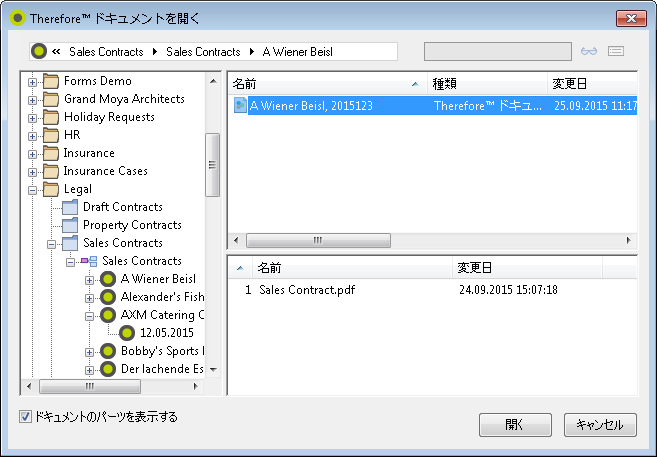The height and width of the screenshot is (457, 657).
Task: Click the Forms Demo folder icon
Action: click(51, 81)
